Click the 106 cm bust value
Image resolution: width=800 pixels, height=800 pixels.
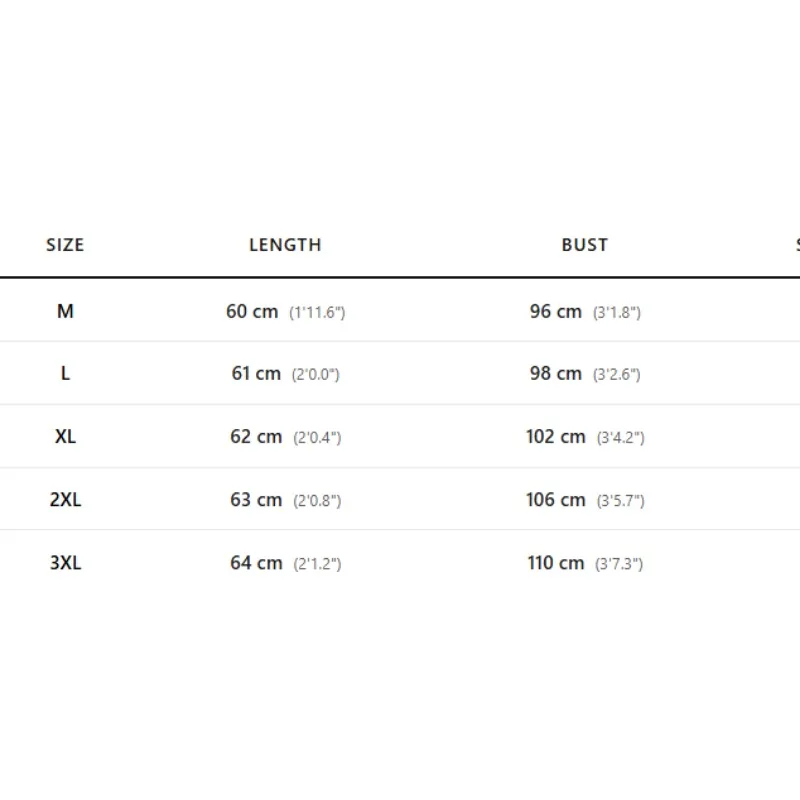tap(556, 499)
